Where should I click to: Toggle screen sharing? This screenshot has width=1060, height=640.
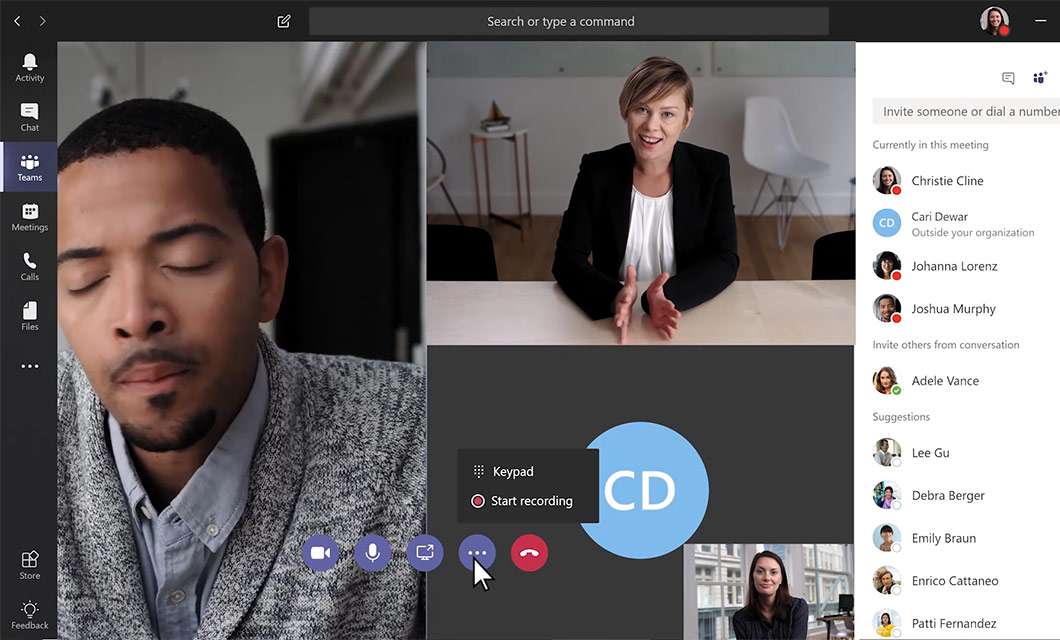click(x=425, y=552)
